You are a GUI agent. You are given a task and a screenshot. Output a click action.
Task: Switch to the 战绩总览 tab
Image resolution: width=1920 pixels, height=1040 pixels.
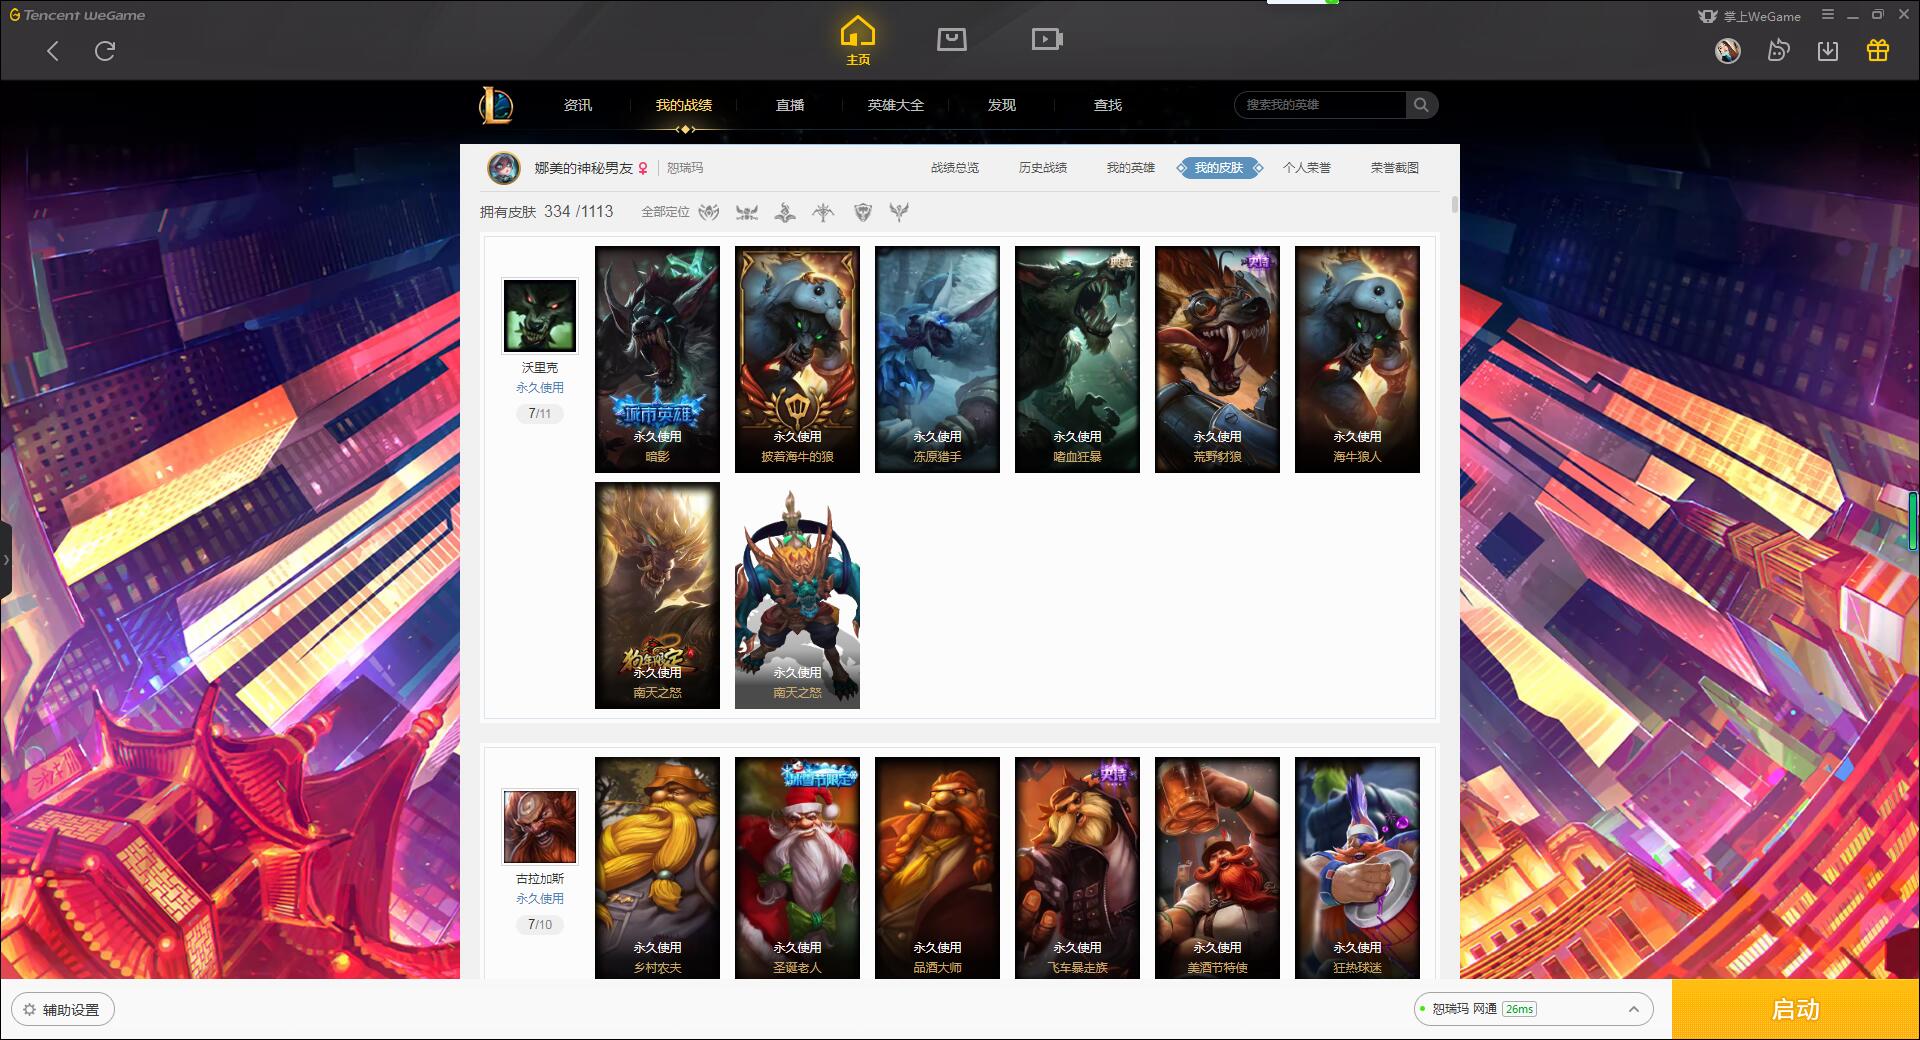pos(955,168)
